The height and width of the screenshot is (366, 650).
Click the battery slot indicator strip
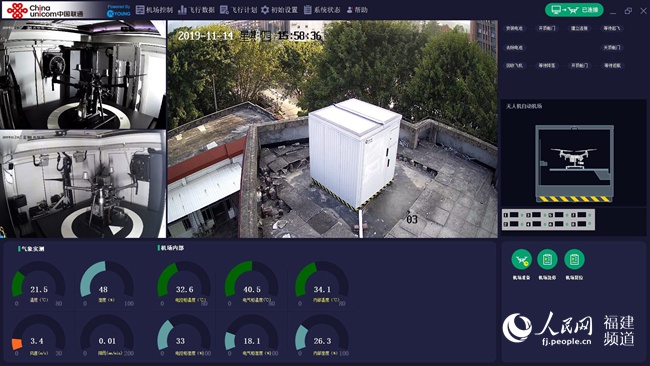[x=548, y=219]
